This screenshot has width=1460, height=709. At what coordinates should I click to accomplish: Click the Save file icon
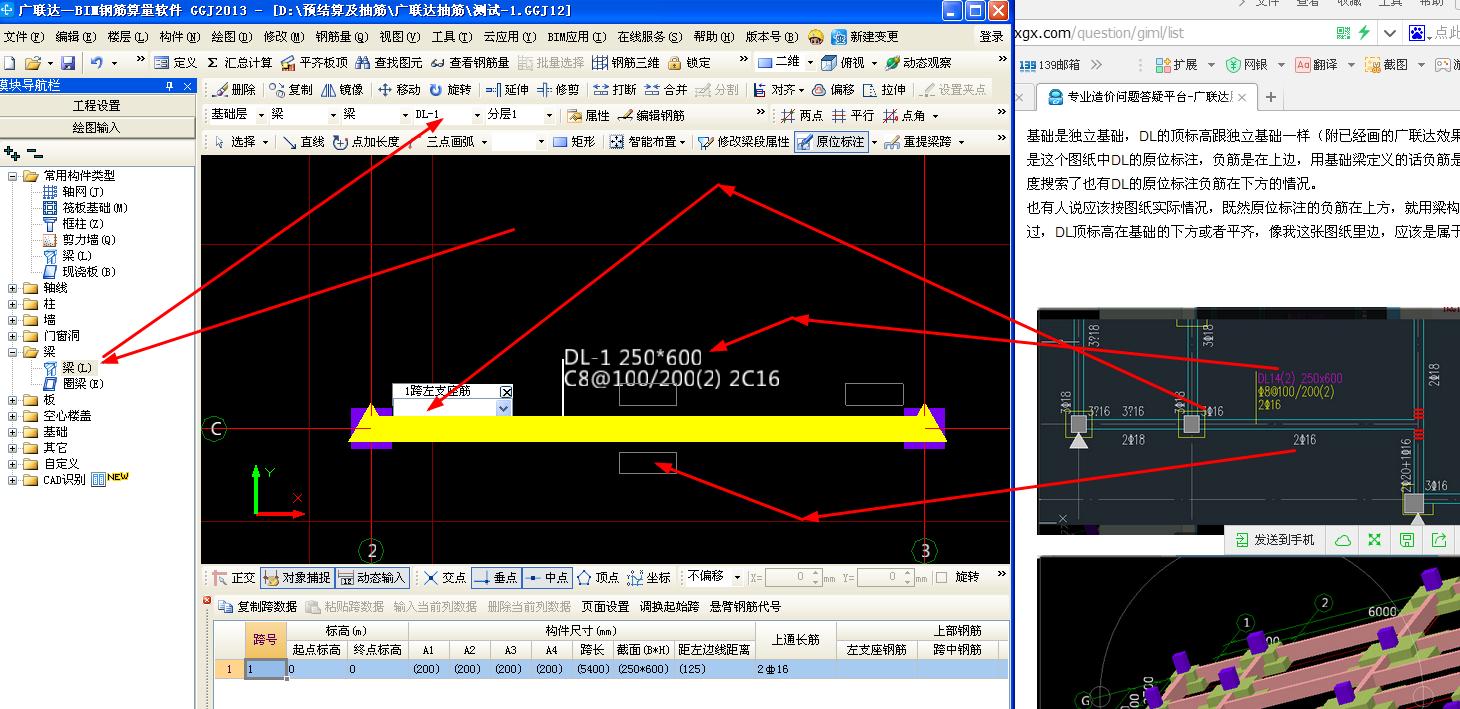point(68,63)
